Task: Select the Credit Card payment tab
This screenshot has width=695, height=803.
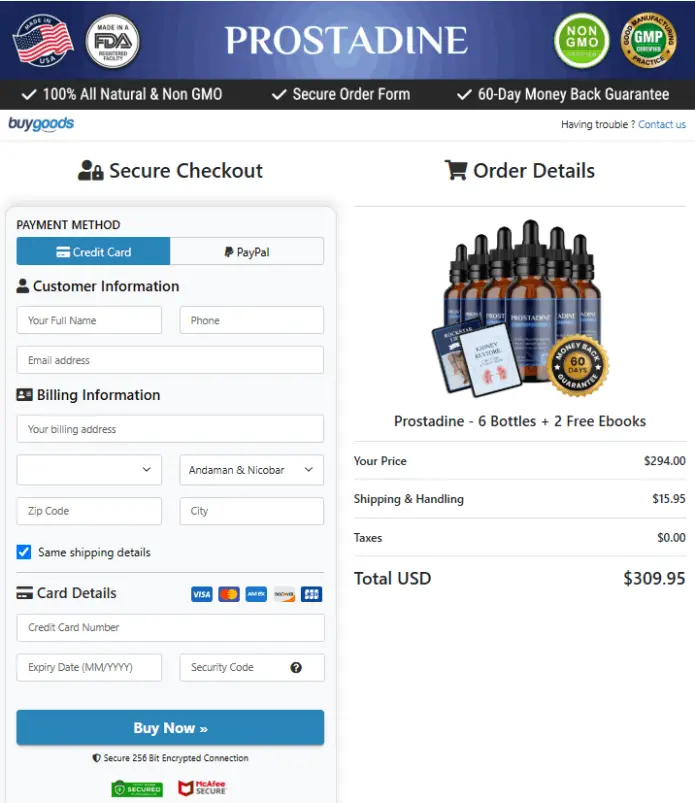Action: pos(93,251)
